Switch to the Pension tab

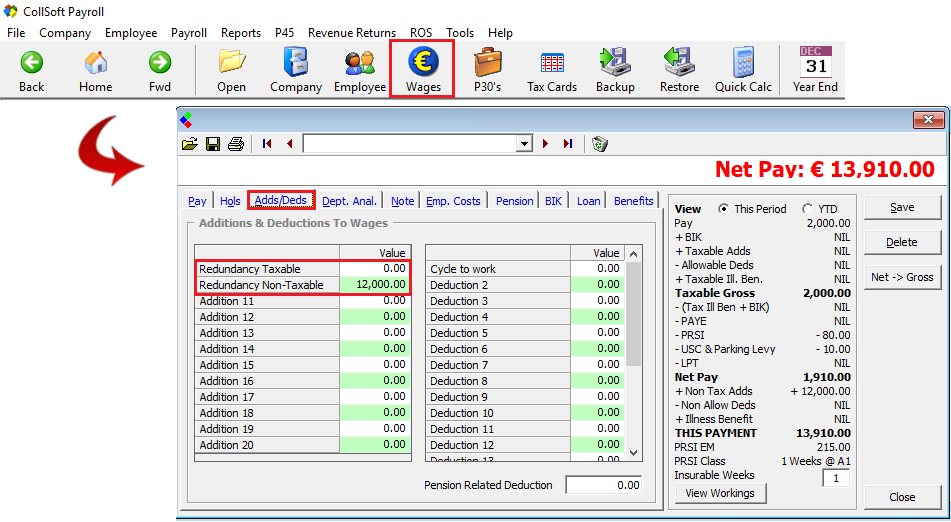514,201
